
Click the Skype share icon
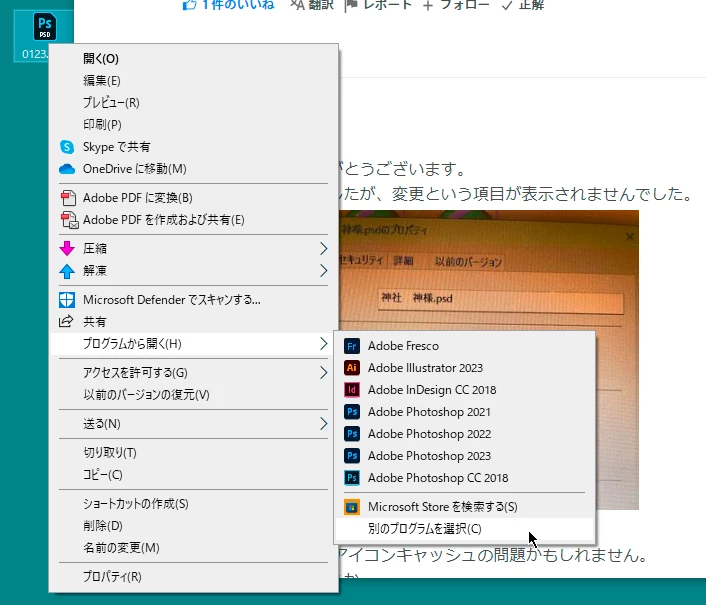(67, 147)
